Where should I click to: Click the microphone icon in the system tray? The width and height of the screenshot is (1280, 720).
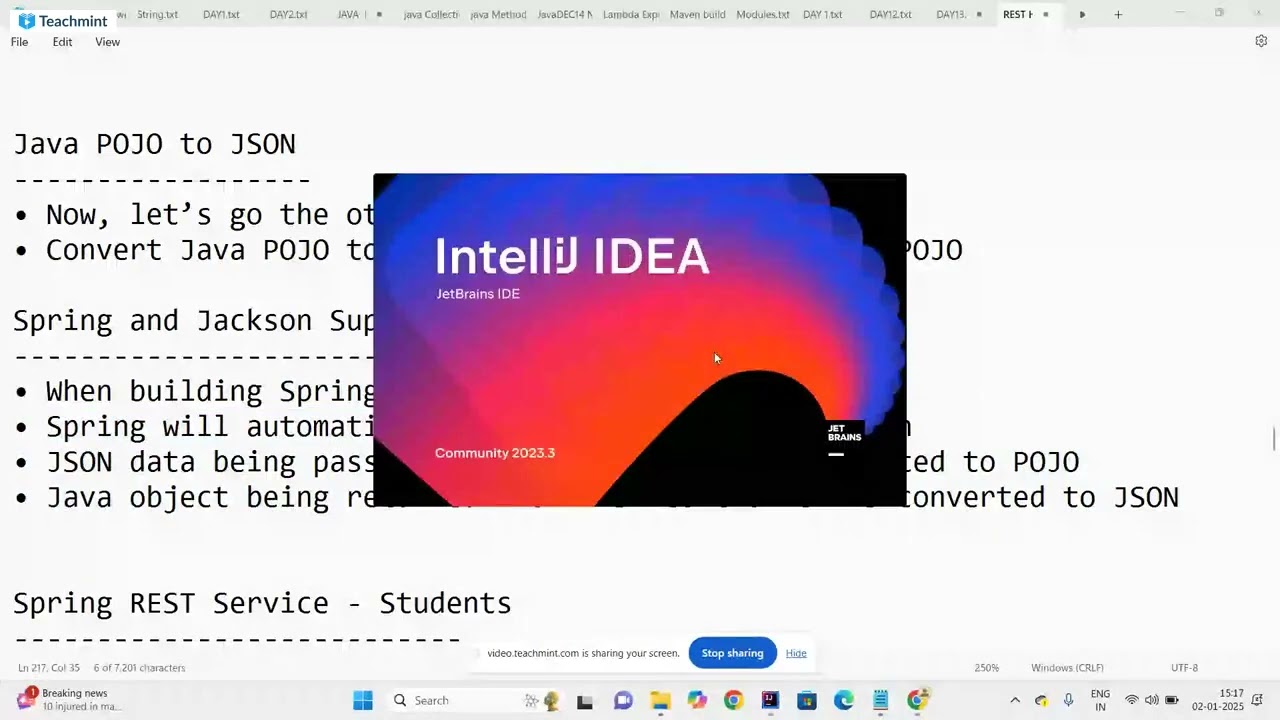tap(1069, 700)
